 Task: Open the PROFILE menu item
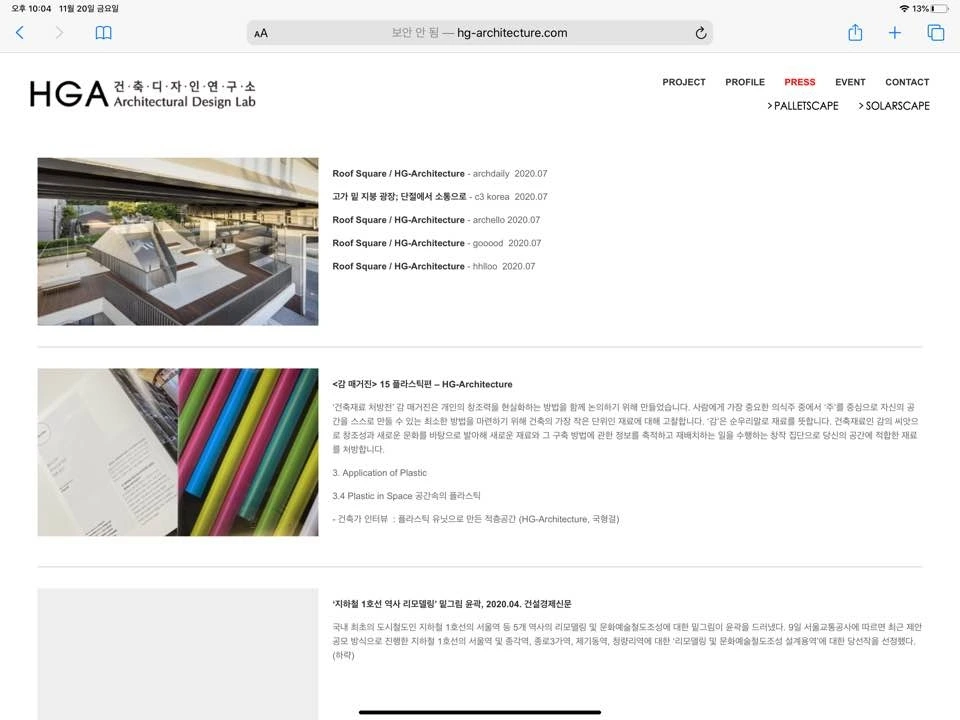click(745, 82)
